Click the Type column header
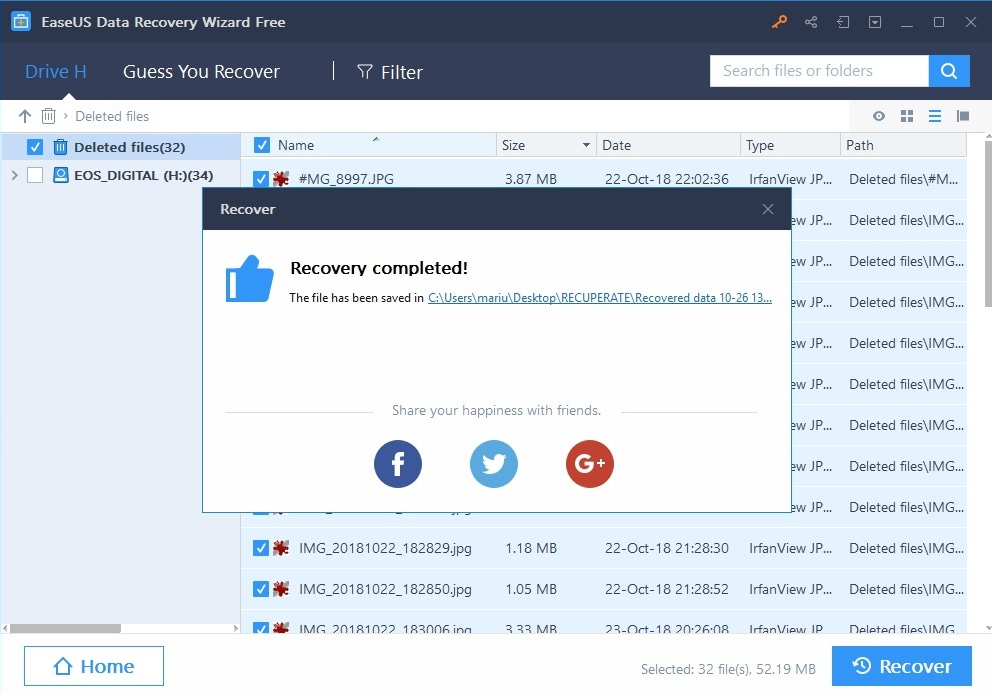Screen dimensions: 992x694 (x=790, y=145)
